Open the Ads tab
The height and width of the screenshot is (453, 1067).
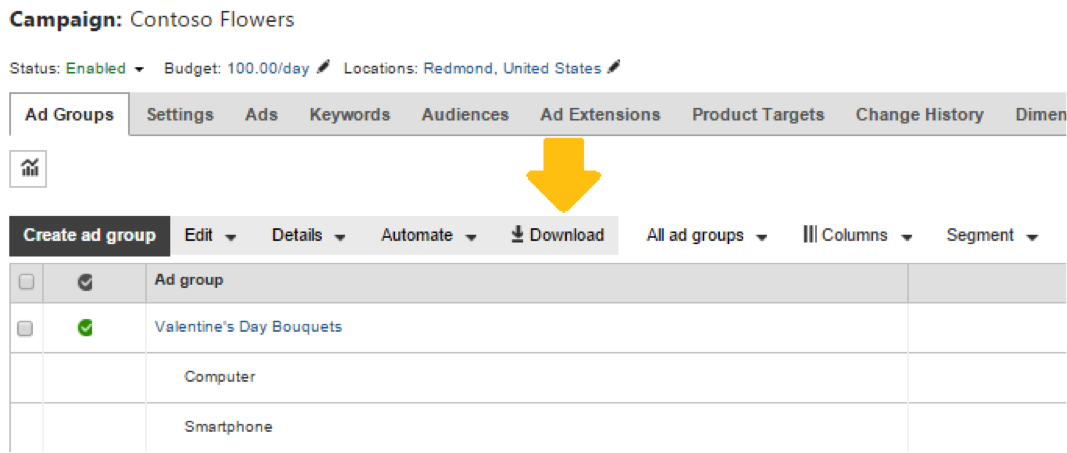click(261, 114)
